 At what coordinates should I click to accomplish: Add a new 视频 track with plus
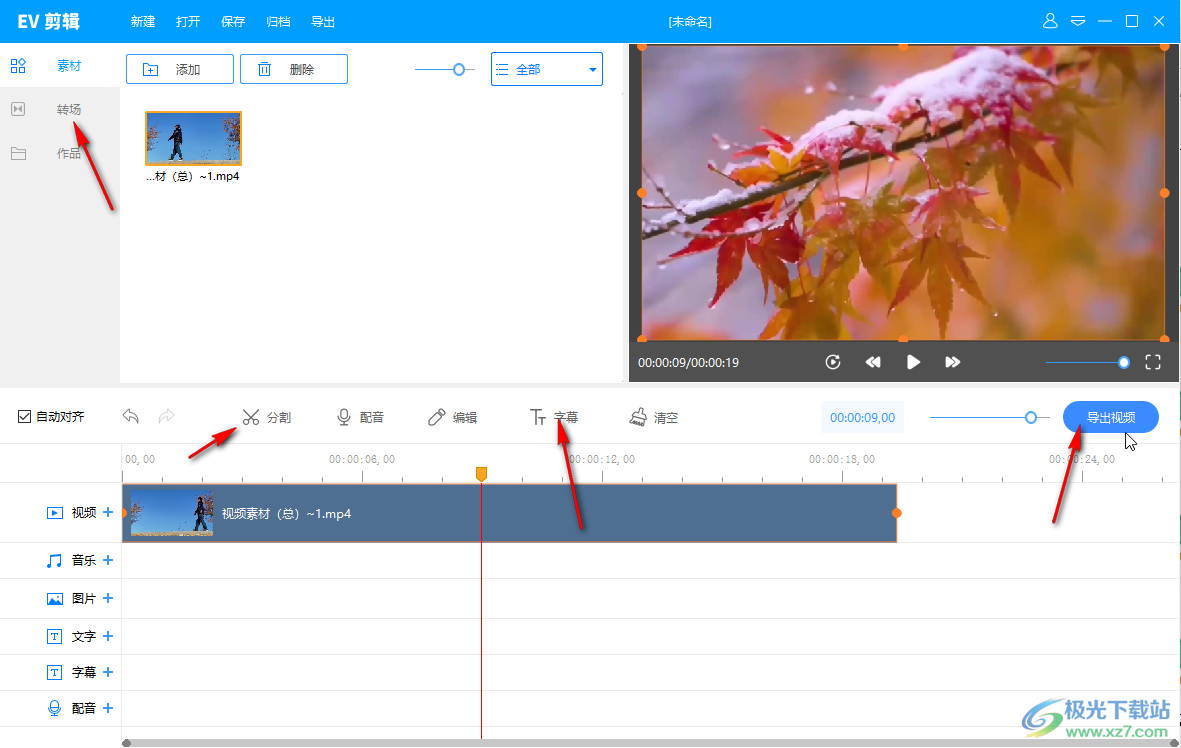pyautogui.click(x=108, y=512)
